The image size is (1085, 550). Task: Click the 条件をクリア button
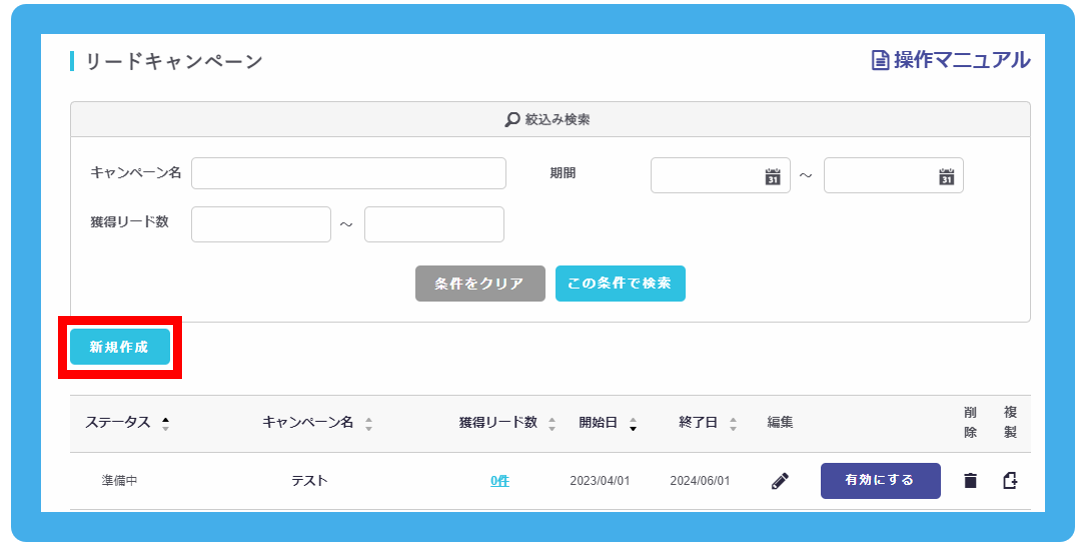(x=480, y=284)
